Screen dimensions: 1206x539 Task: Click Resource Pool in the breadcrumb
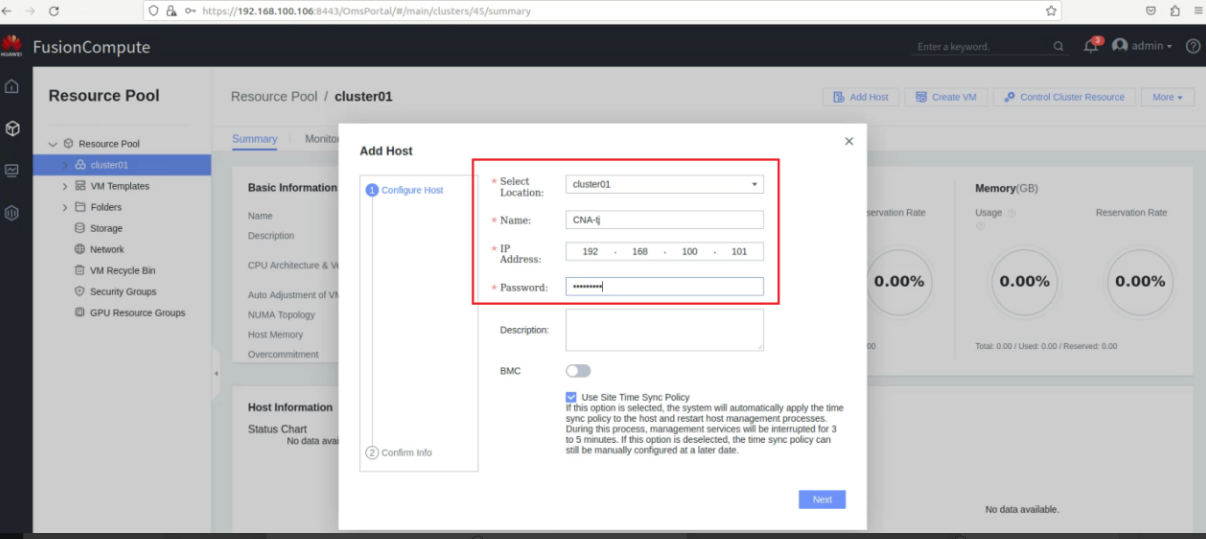[x=274, y=97]
